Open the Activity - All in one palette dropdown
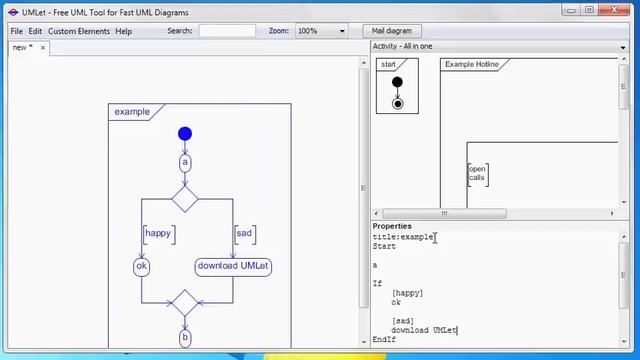 (623, 47)
